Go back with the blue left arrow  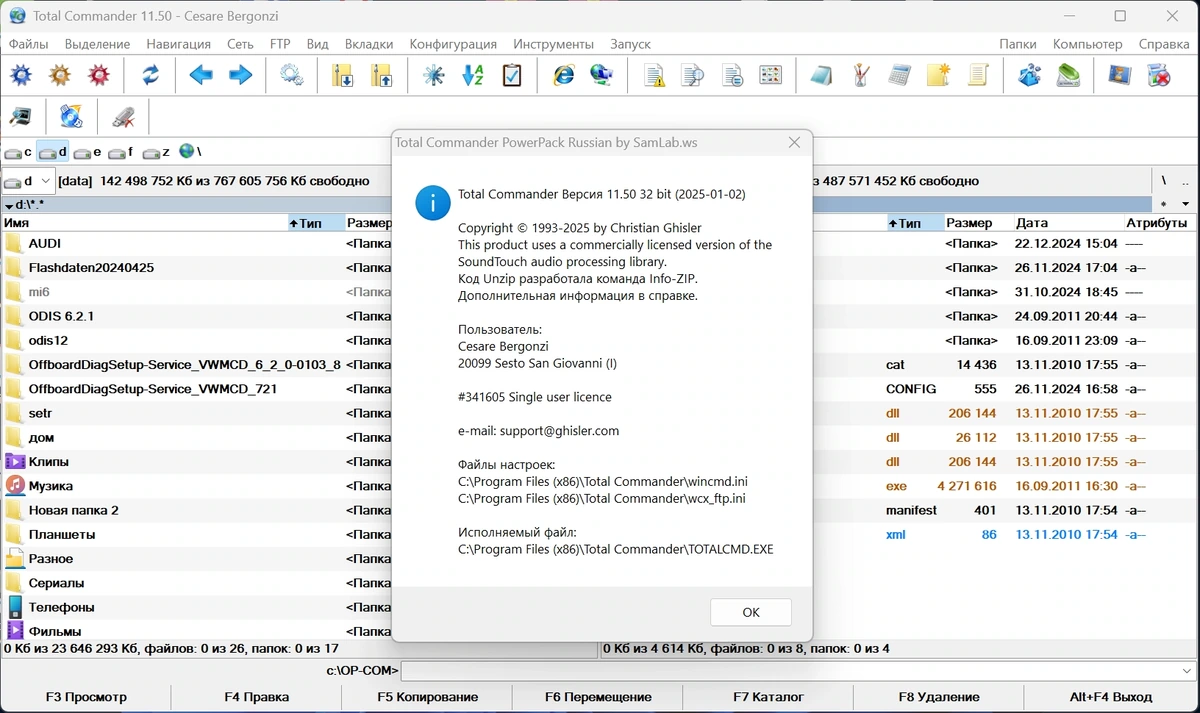point(201,75)
